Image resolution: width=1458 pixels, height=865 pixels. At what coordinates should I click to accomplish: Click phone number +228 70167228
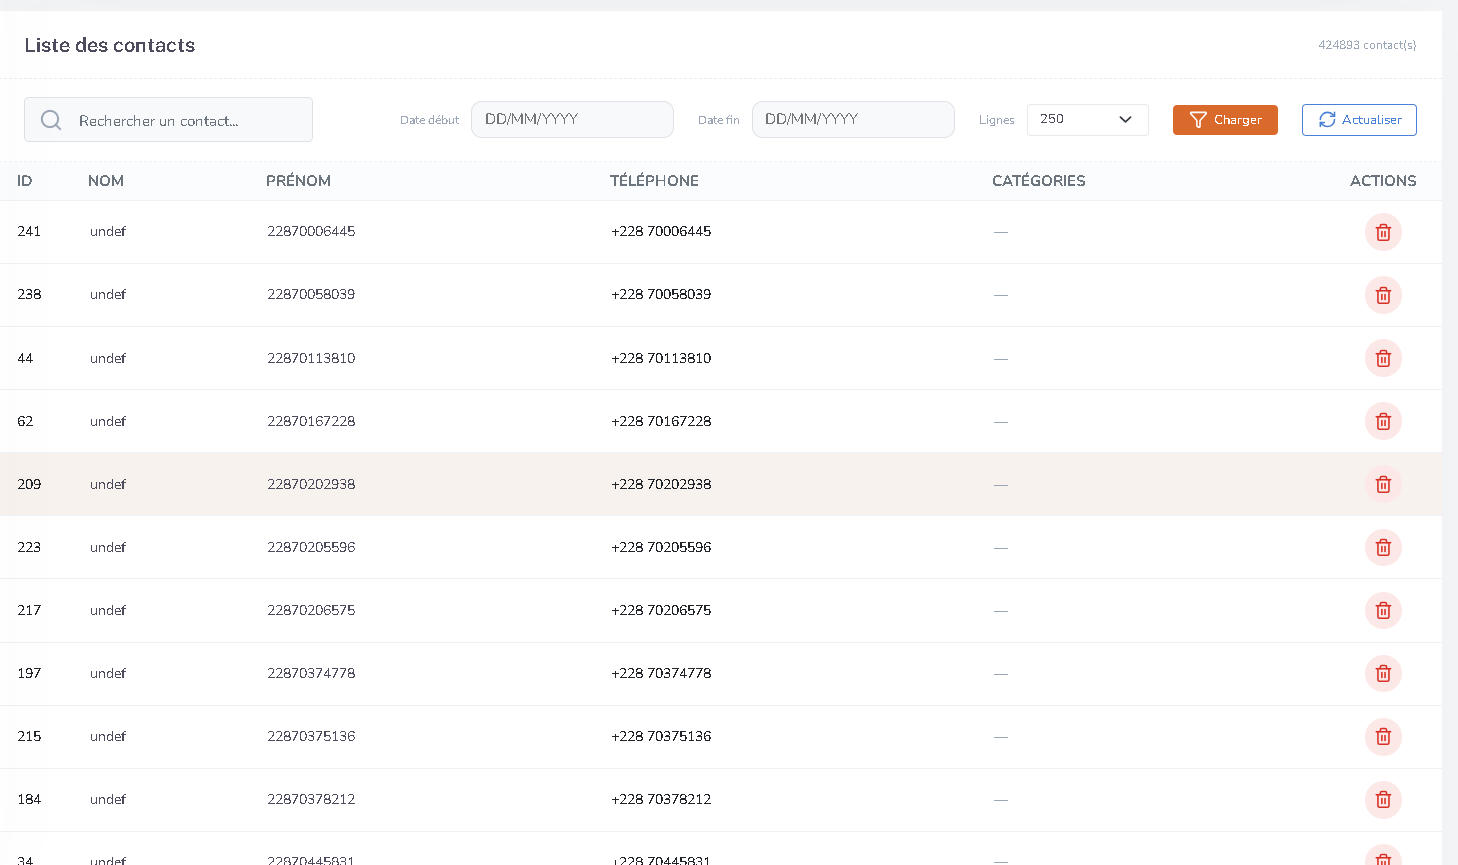661,421
